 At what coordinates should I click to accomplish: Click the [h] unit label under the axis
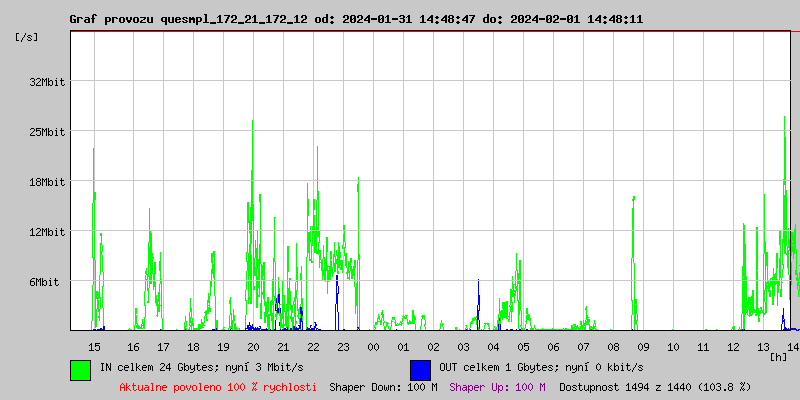point(779,356)
